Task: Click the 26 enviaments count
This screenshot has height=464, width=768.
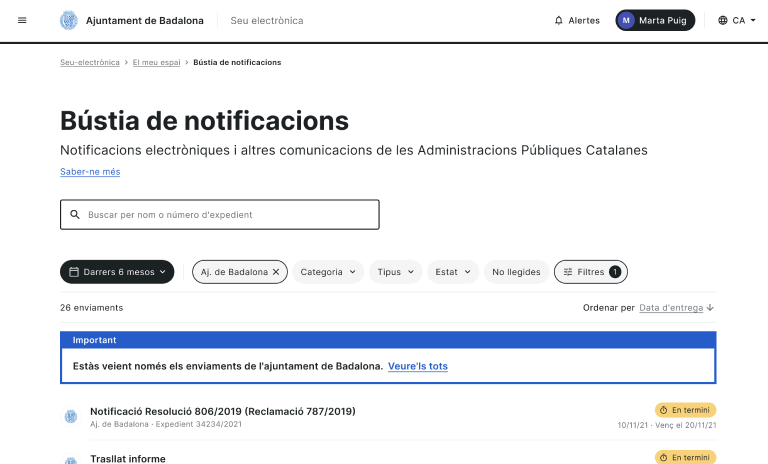Action: coord(92,308)
